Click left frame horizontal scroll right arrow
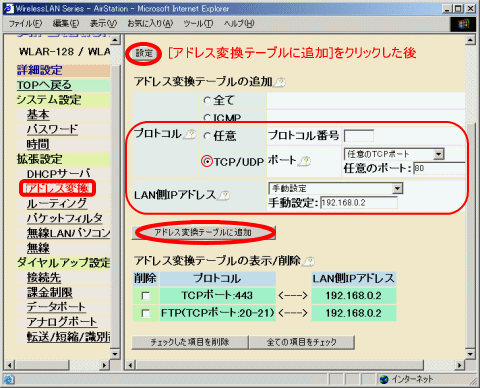The image size is (480, 388). pos(105,365)
